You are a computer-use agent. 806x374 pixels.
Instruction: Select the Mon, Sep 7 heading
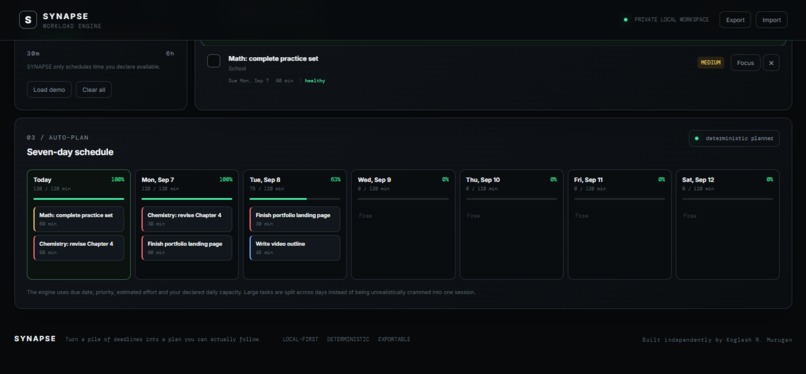click(x=158, y=180)
